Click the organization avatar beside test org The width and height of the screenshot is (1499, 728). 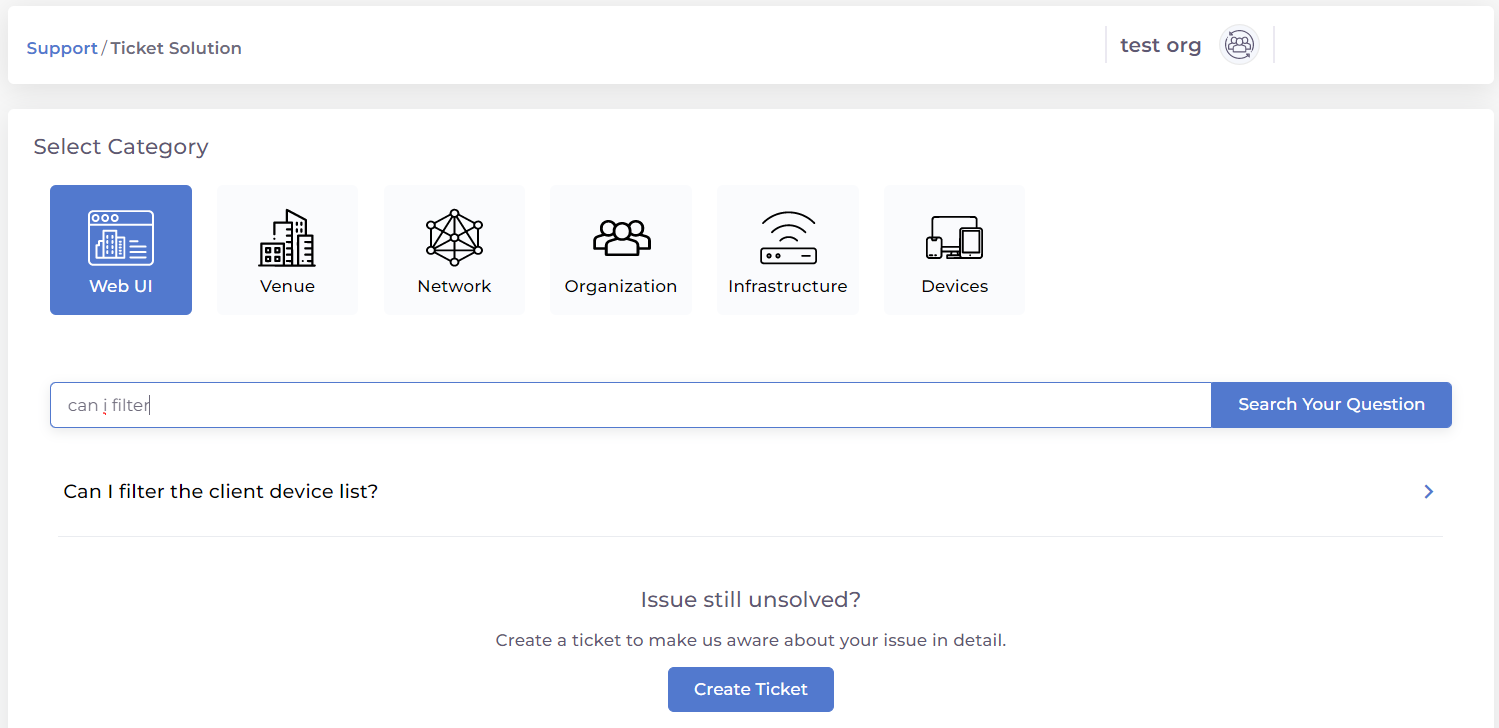tap(1239, 45)
